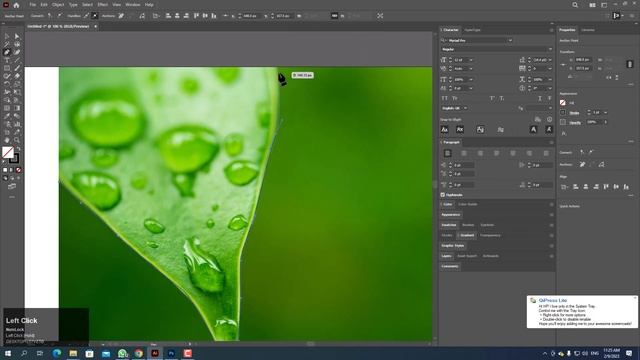Select the Type tool
This screenshot has height=360, width=640.
pos(7,60)
